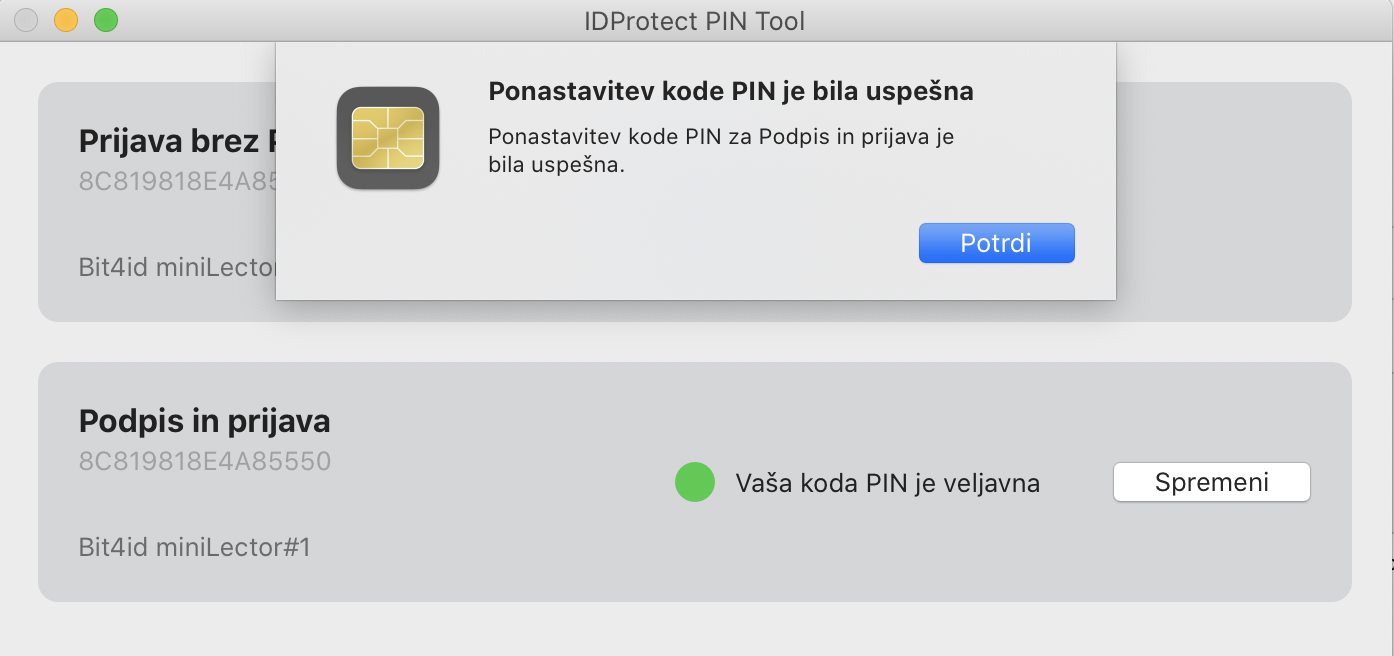
Task: Select the Podpis in prijava card heading
Action: coord(204,421)
